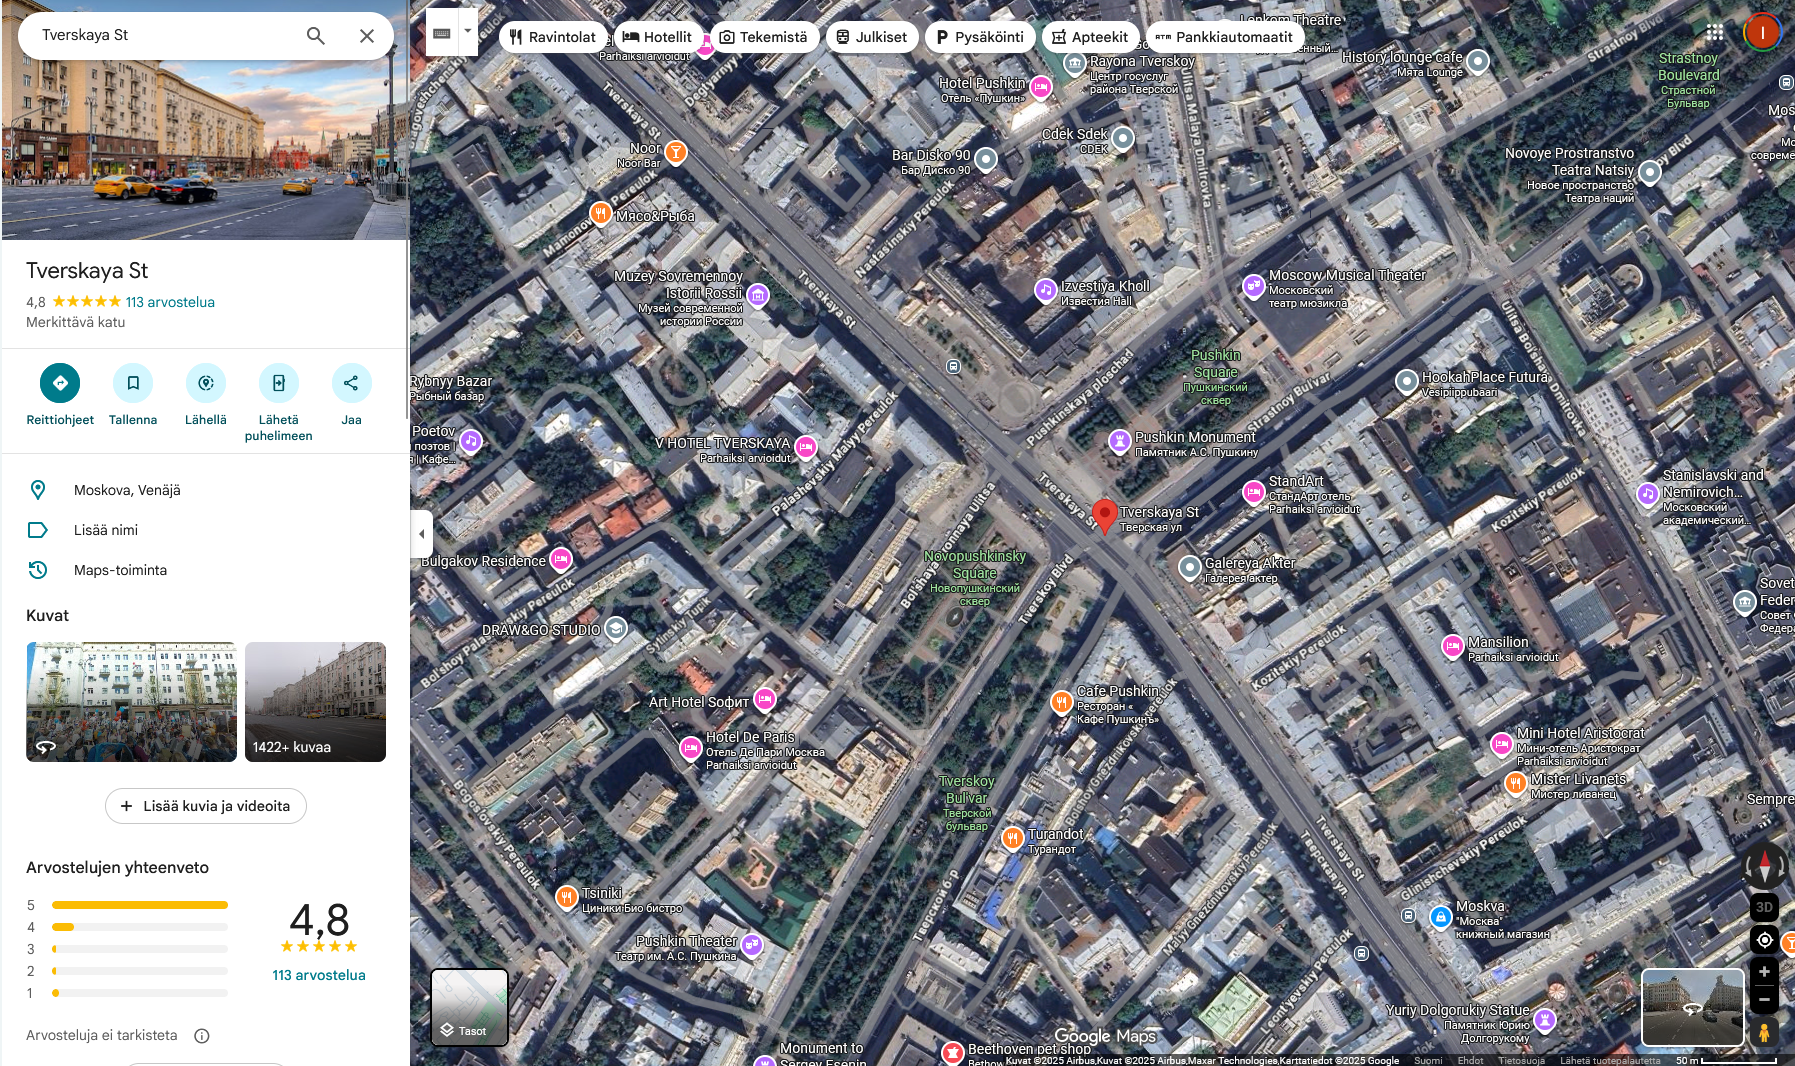Search nearby with Lähellä

(206, 396)
